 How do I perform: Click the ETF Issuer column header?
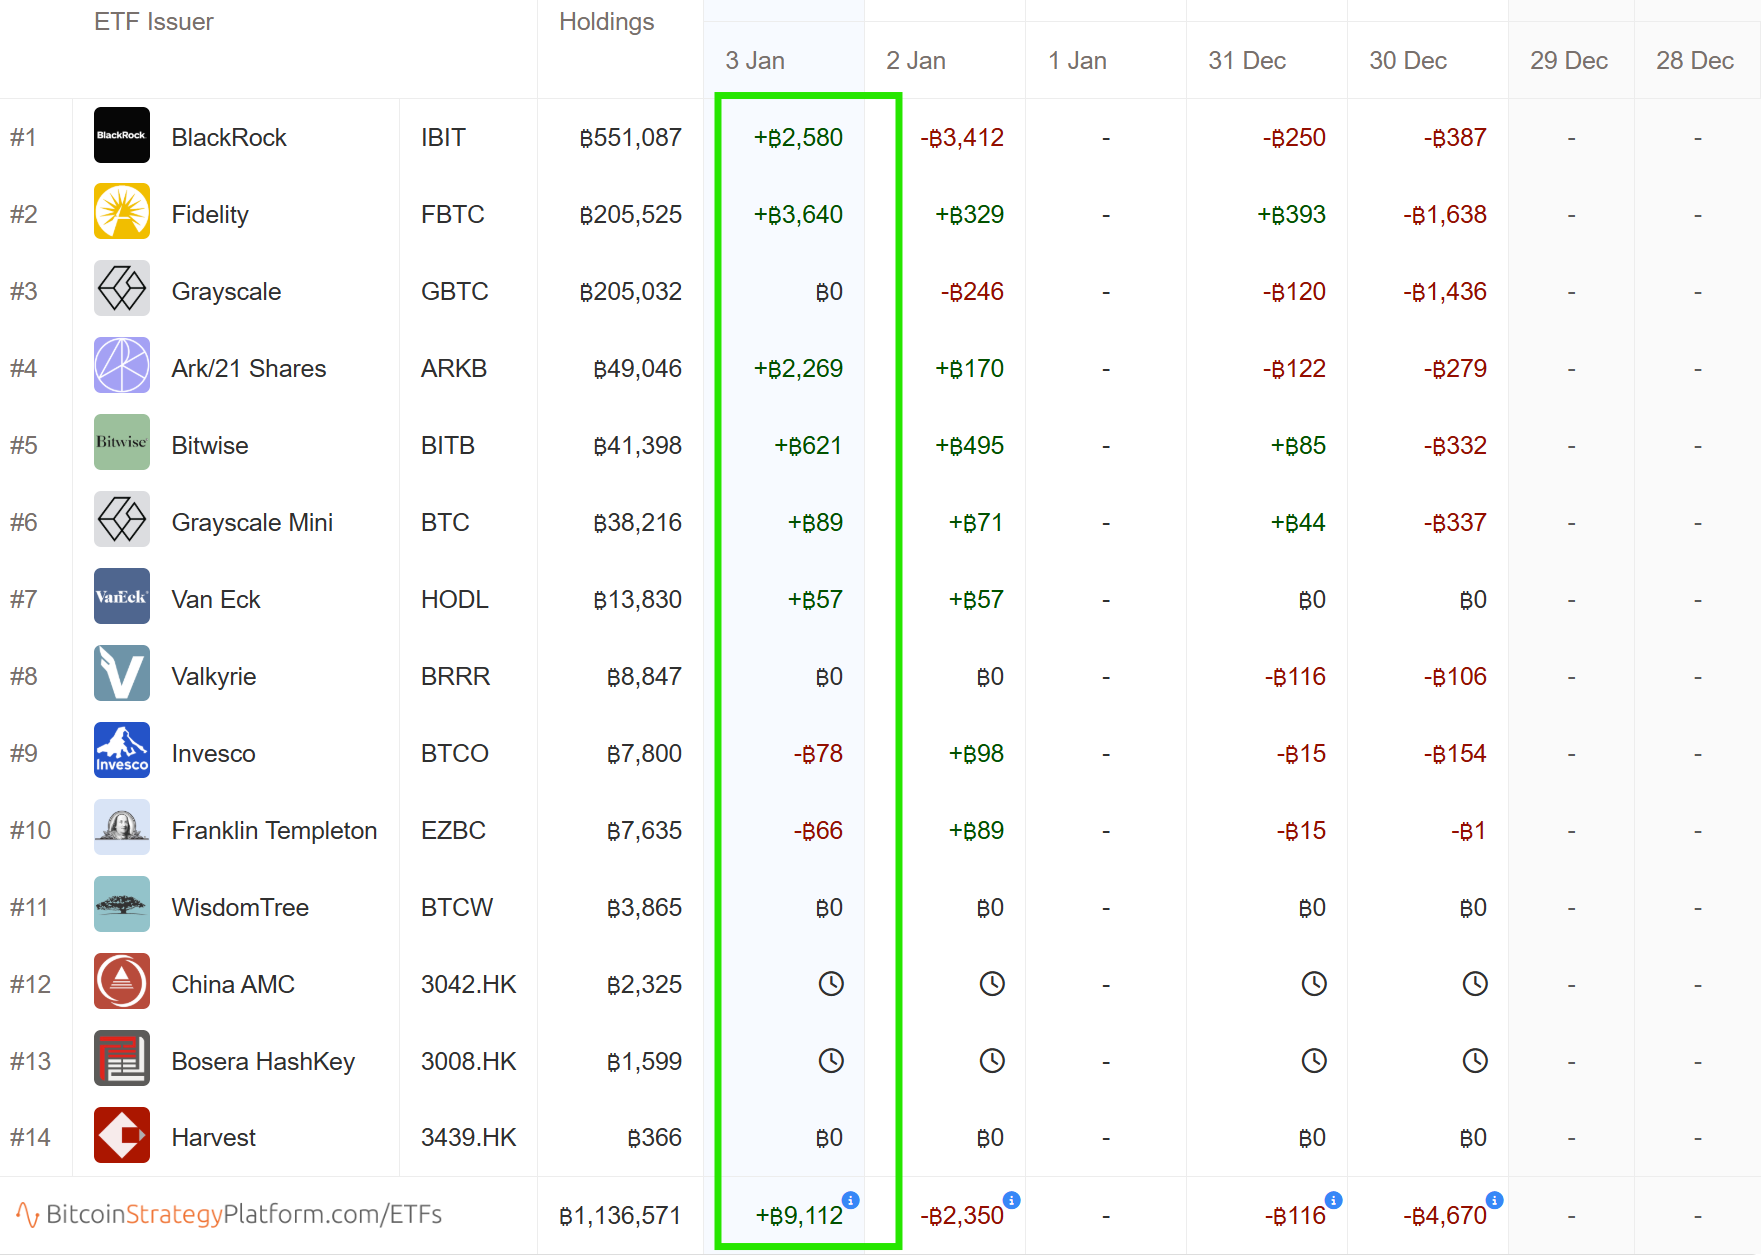154,22
